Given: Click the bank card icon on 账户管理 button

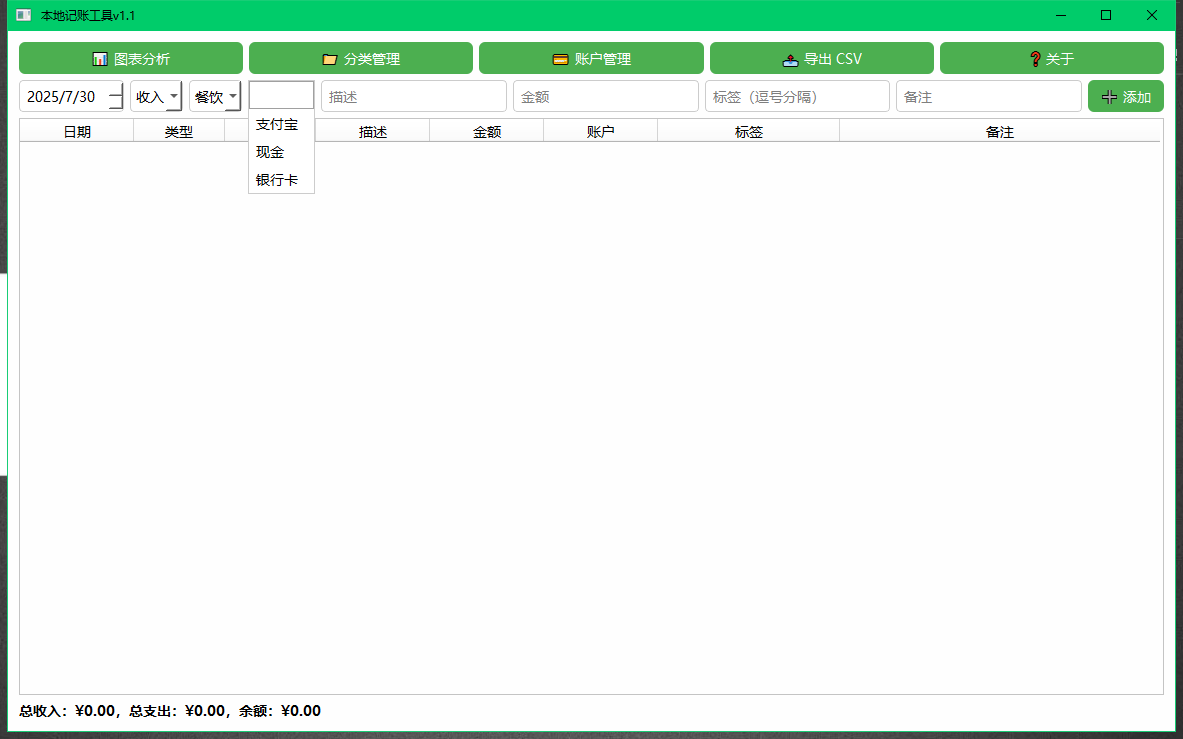Looking at the screenshot, I should coord(561,58).
